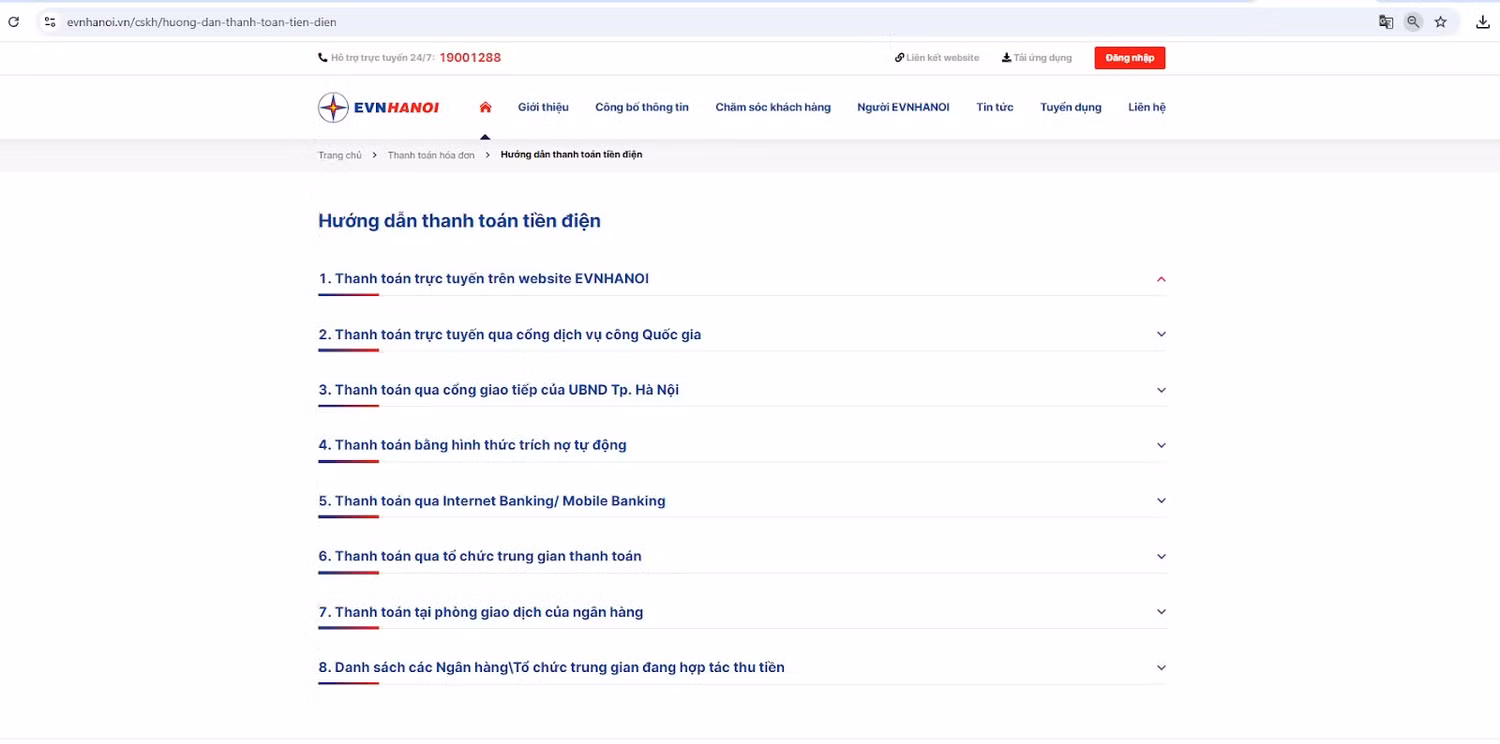
Task: Expand chevron for section 8 Danh sách các Ngân hàng
Action: [x=1161, y=667]
